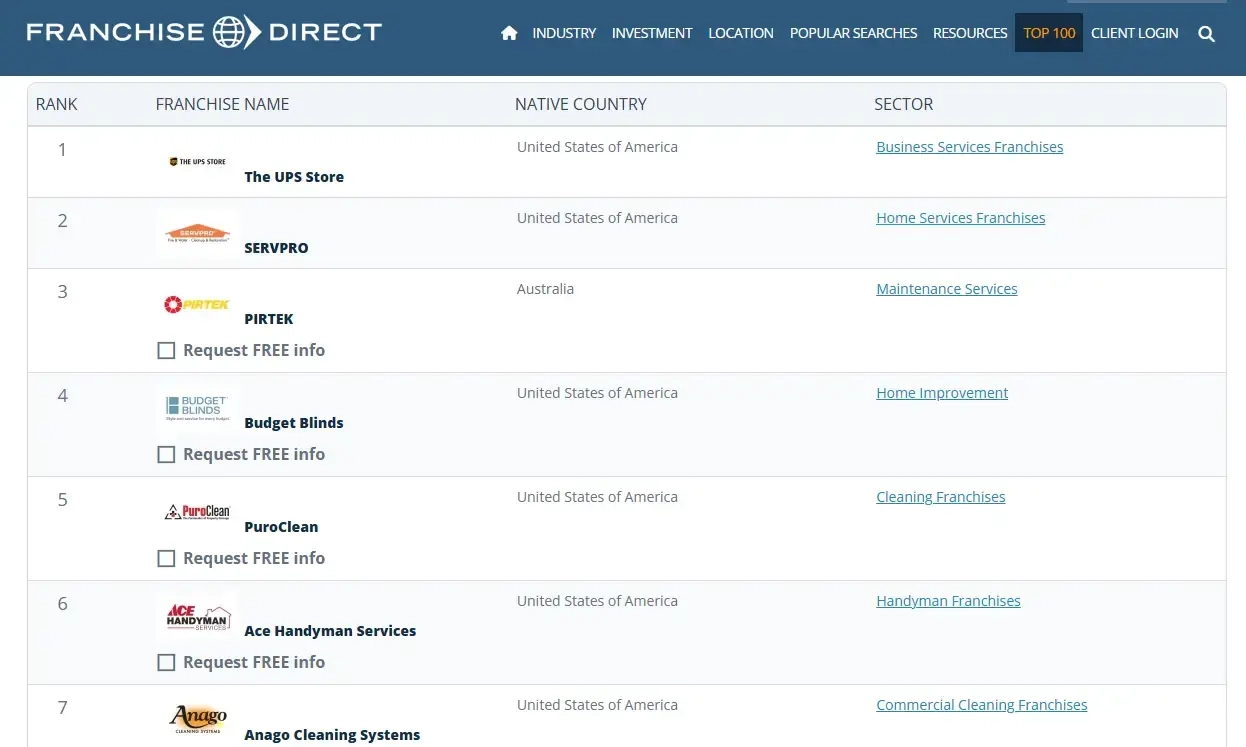The width and height of the screenshot is (1246, 747).
Task: Click the PIRTEK logo image
Action: (197, 304)
